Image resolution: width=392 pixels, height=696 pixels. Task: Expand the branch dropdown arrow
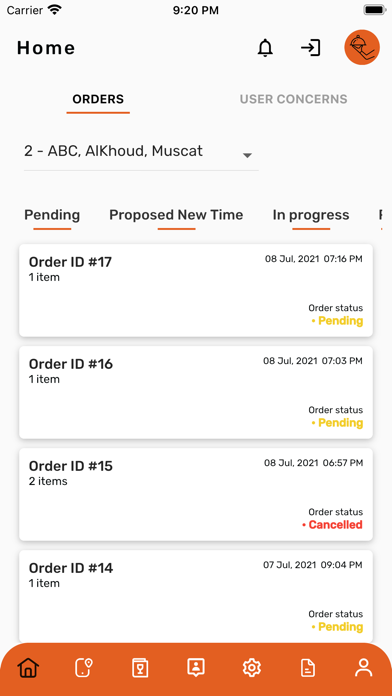coord(248,155)
